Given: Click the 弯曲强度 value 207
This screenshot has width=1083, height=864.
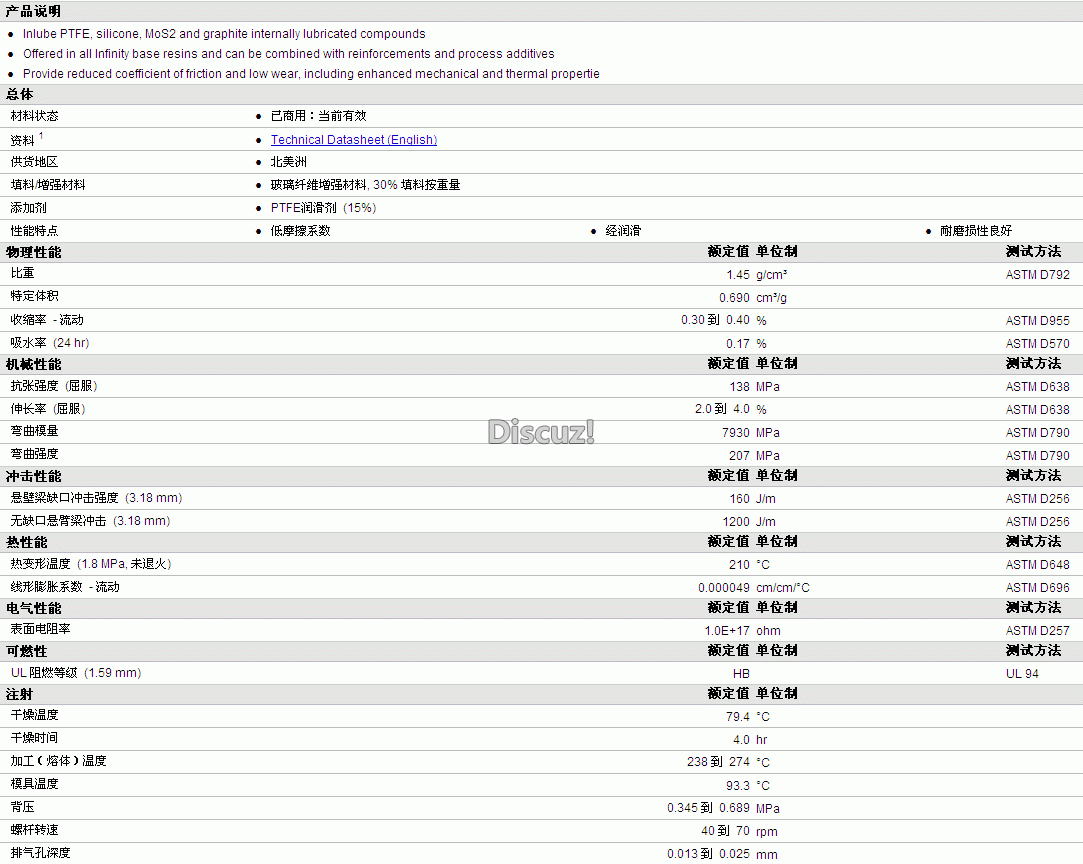Looking at the screenshot, I should point(739,456).
